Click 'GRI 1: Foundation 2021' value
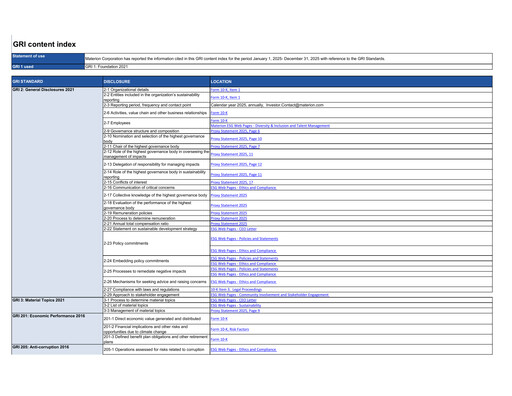This screenshot has height=396, width=512. 106,67
